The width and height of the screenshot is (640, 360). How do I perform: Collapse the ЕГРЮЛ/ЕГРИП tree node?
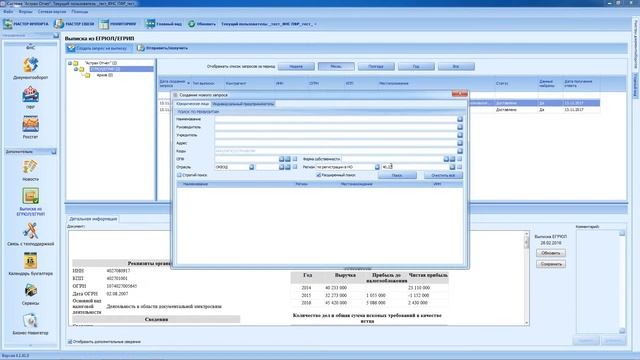click(x=76, y=69)
